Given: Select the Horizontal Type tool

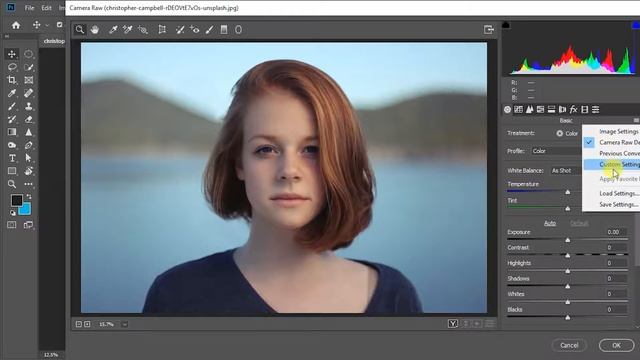Looking at the screenshot, I should [12, 158].
